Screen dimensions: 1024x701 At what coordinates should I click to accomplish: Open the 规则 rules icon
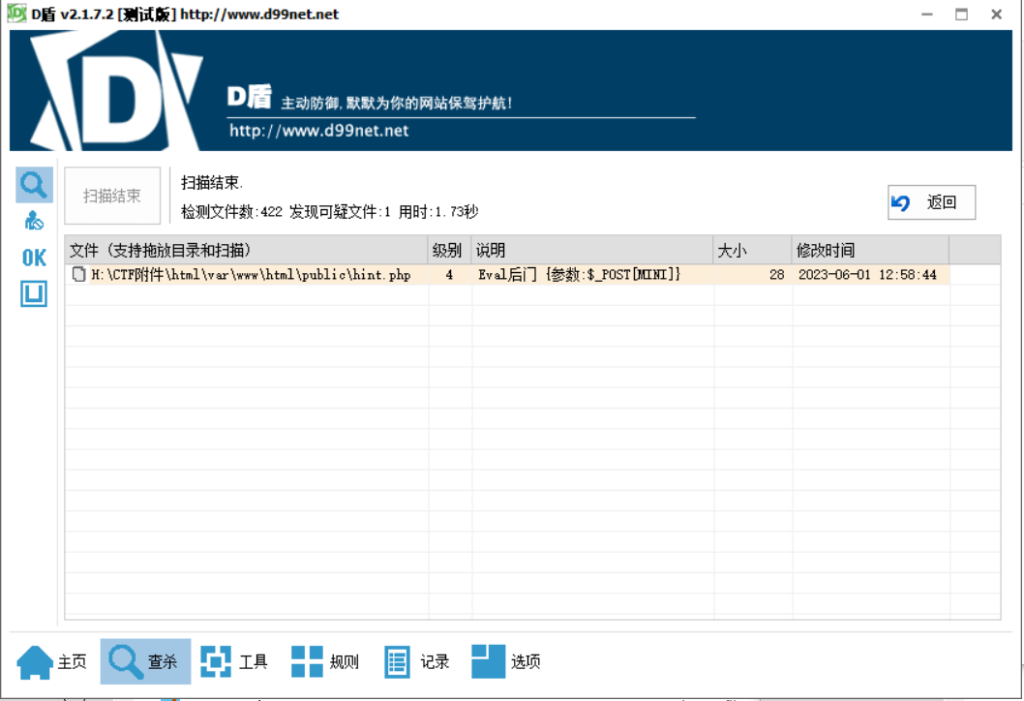coord(305,660)
